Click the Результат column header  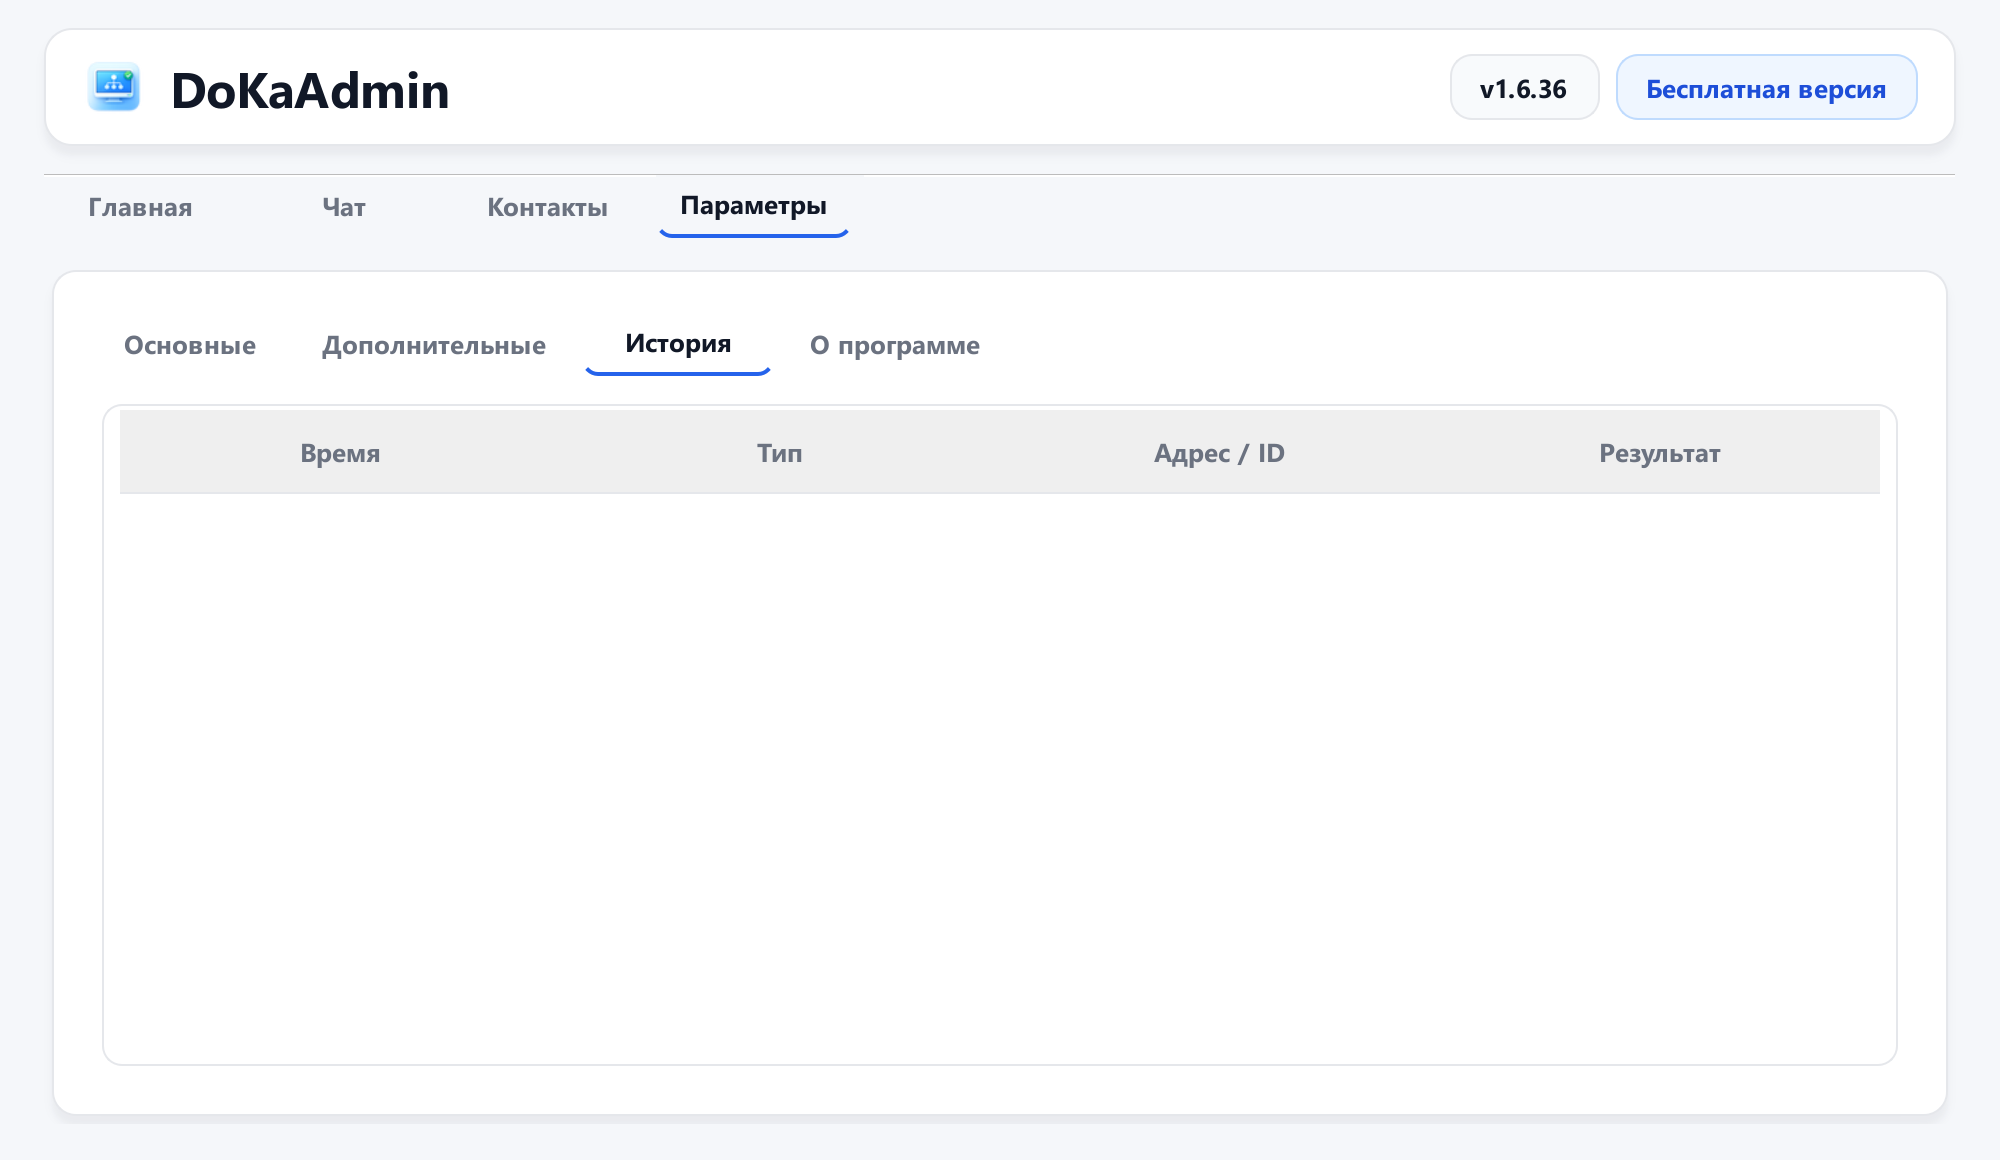pyautogui.click(x=1660, y=453)
